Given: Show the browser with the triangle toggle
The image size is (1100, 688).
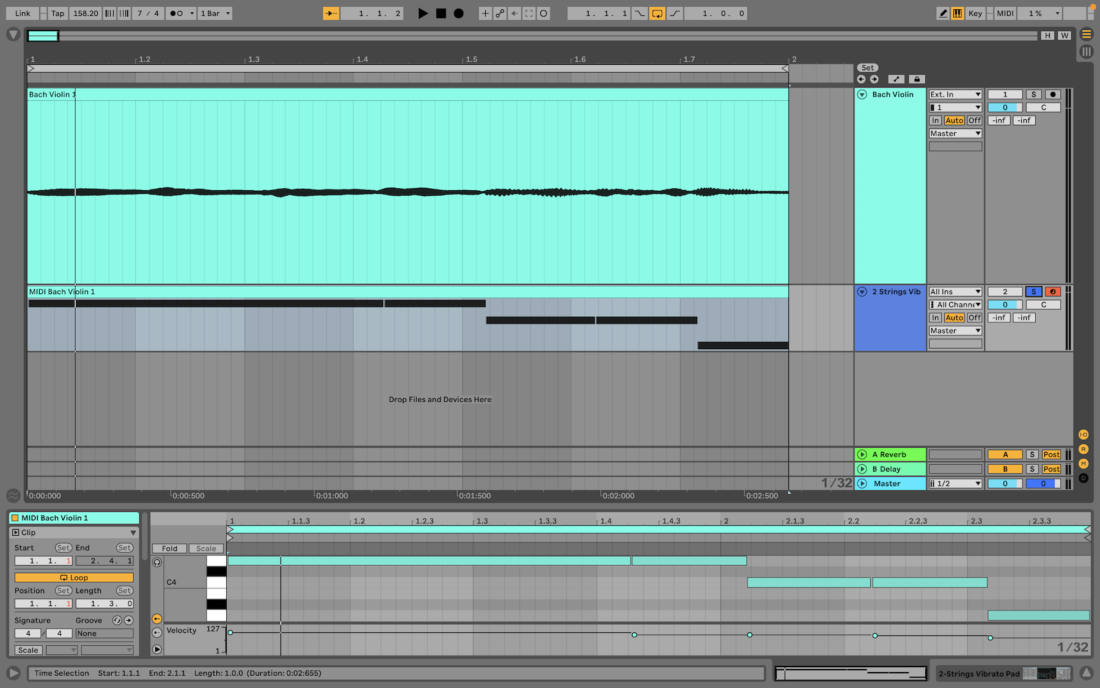Looking at the screenshot, I should point(13,34).
